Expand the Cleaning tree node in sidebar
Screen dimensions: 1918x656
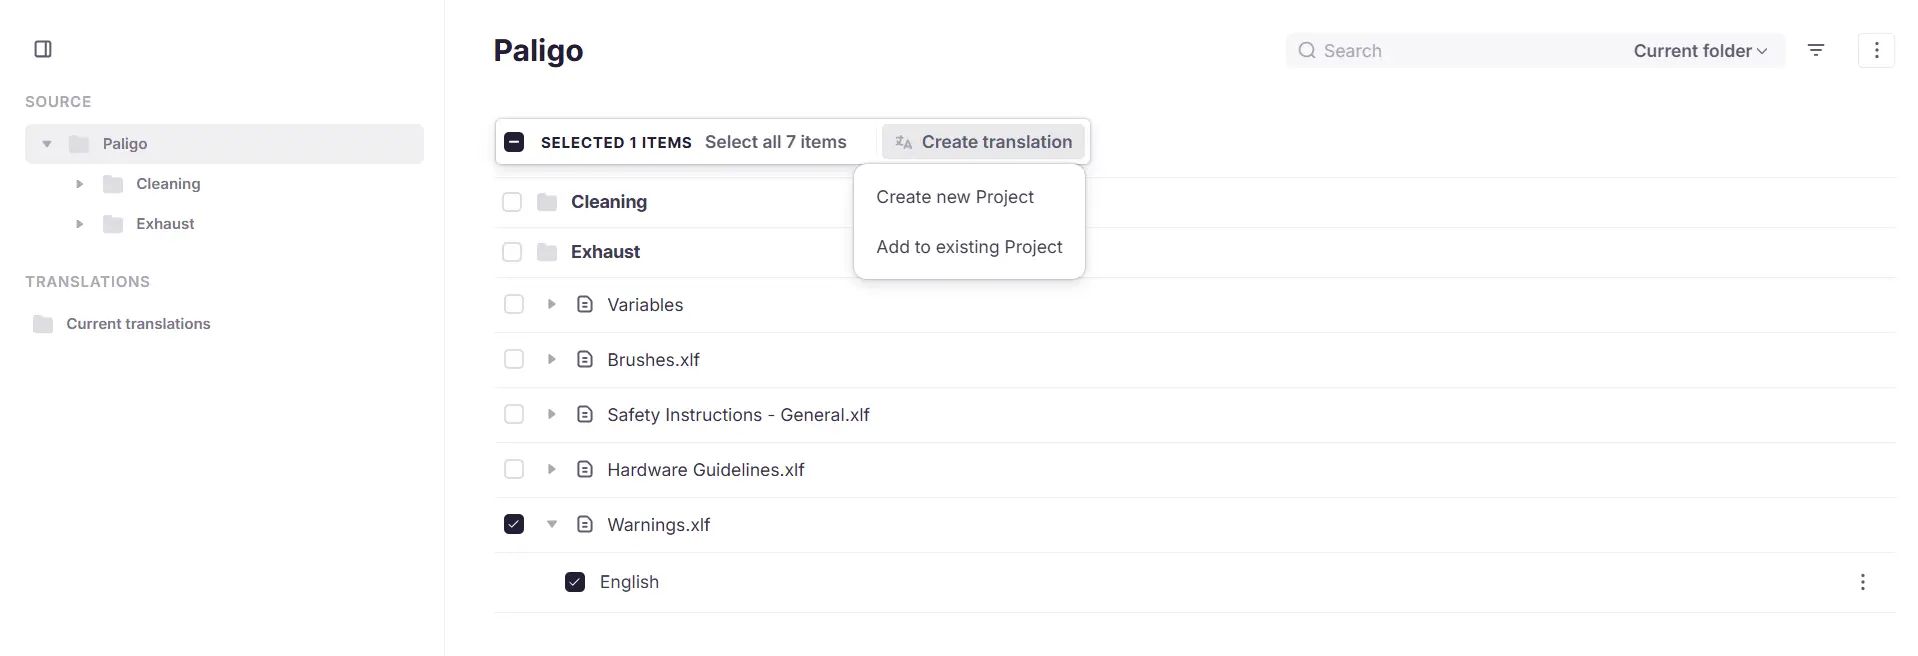pyautogui.click(x=79, y=184)
